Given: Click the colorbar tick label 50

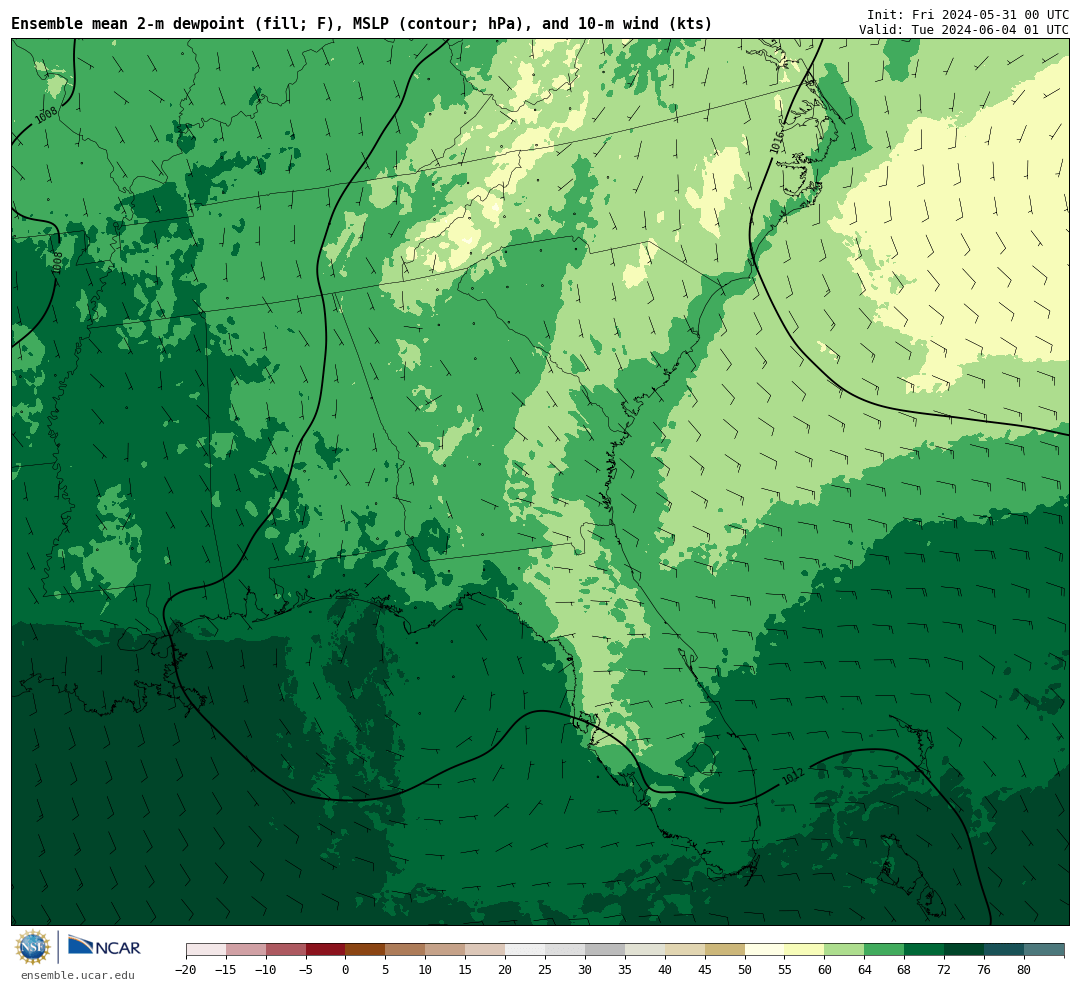Looking at the screenshot, I should [745, 970].
